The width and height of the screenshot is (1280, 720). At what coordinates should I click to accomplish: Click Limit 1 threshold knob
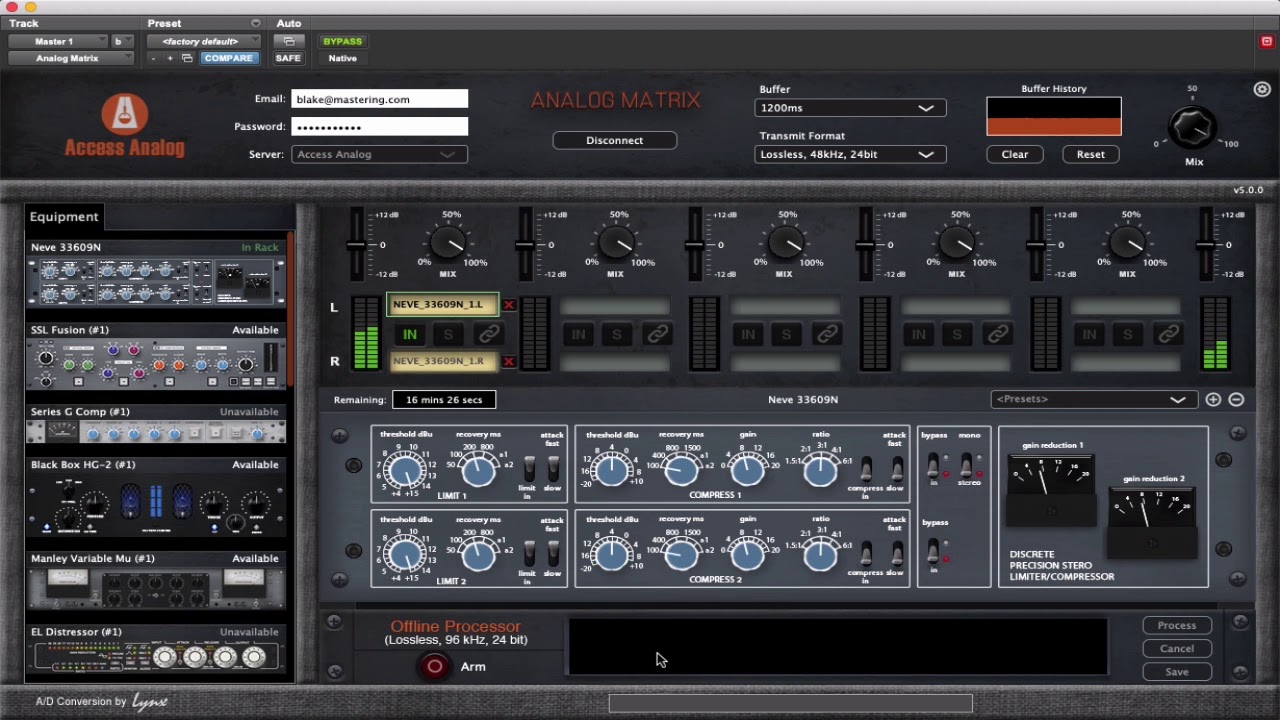405,470
